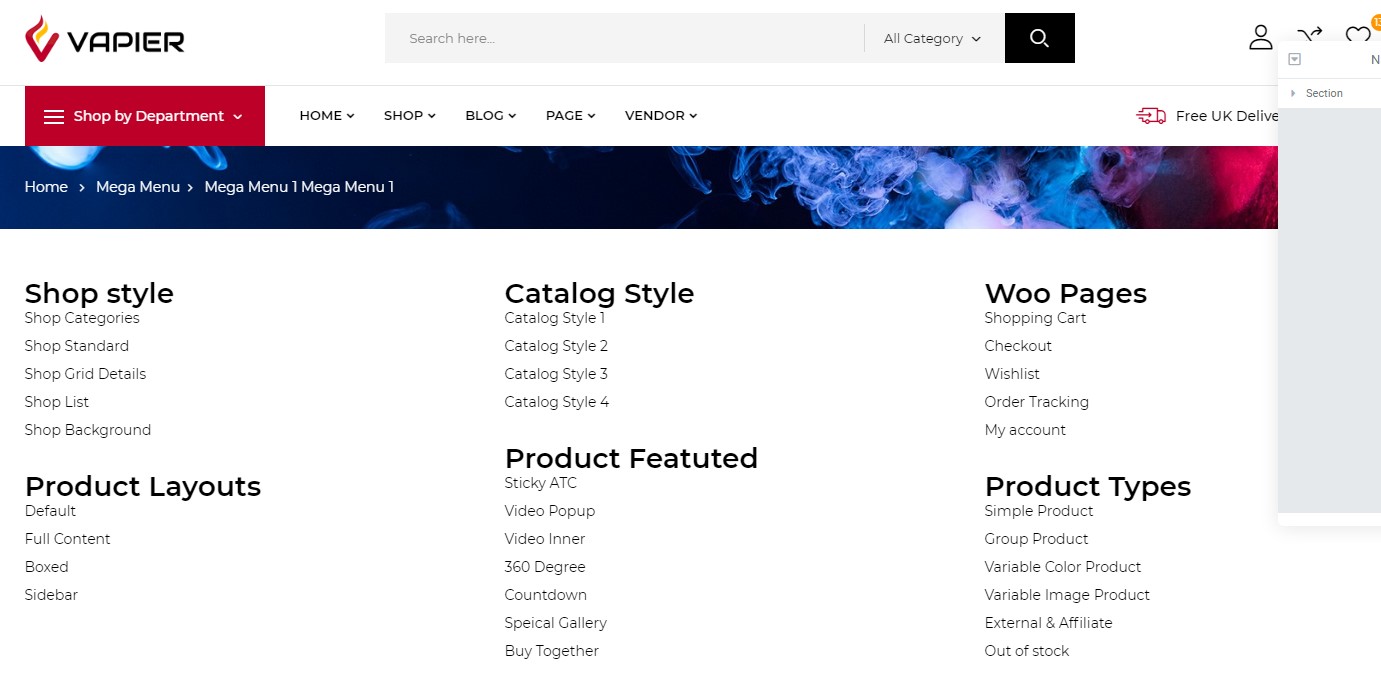Viewport: 1381px width, 676px height.
Task: Click the Product Layouts heading
Action: click(143, 486)
